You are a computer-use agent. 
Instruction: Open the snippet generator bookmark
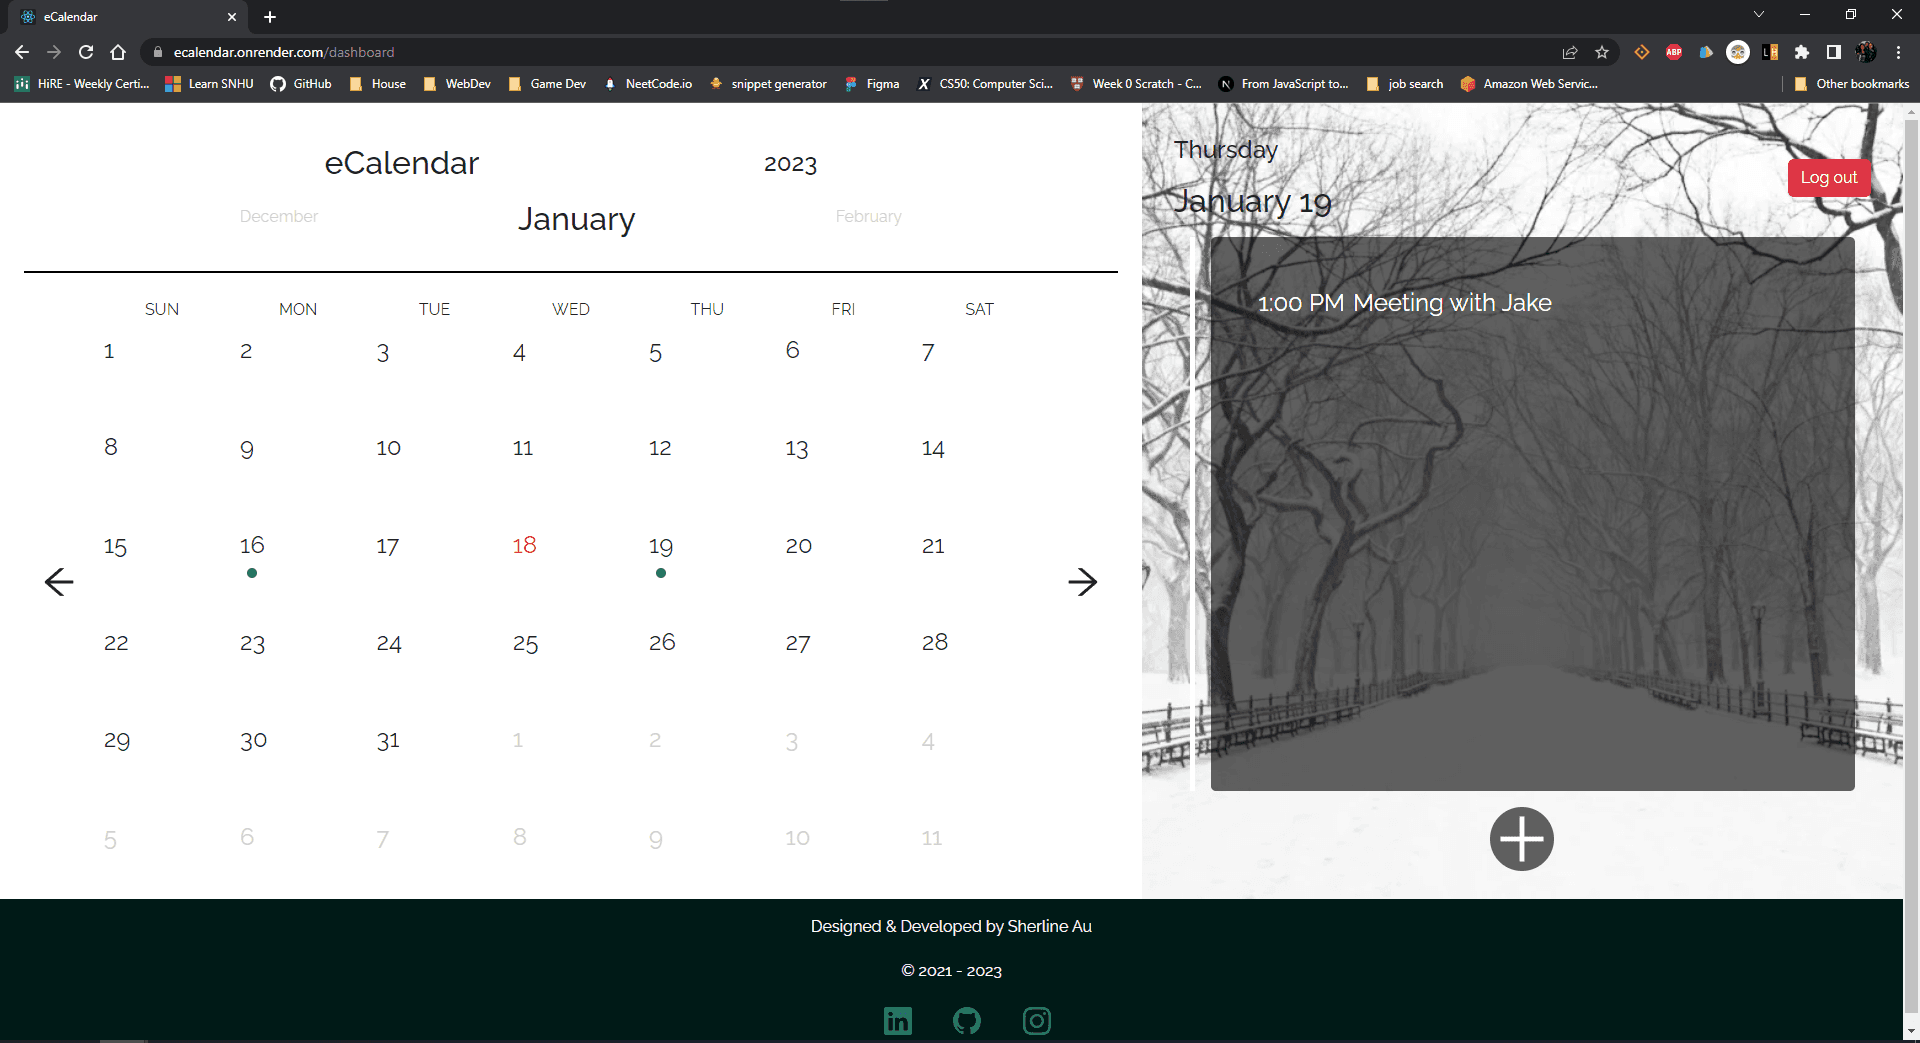(768, 84)
